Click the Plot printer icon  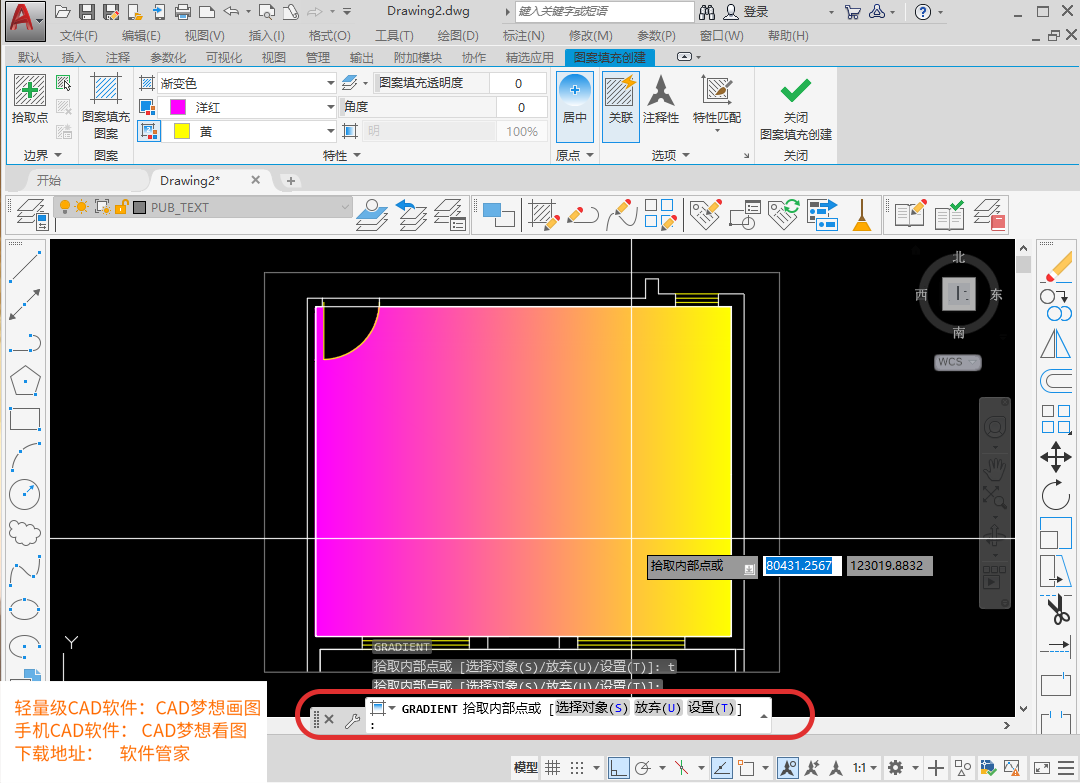(183, 12)
